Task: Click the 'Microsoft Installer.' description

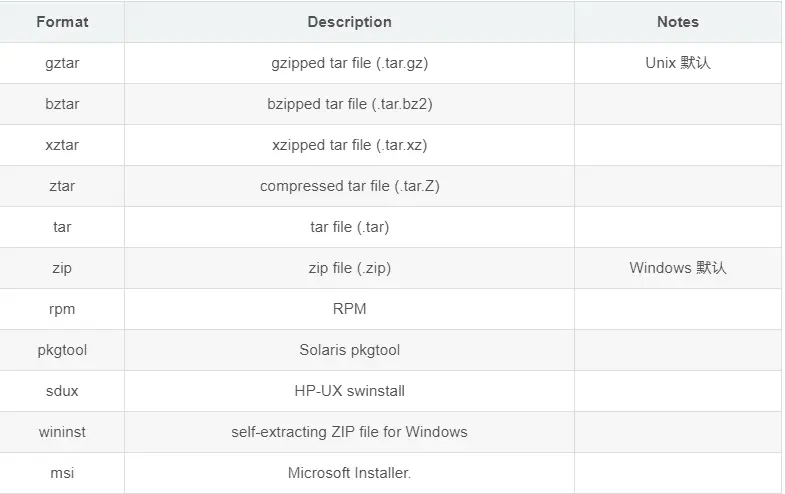Action: coord(349,473)
